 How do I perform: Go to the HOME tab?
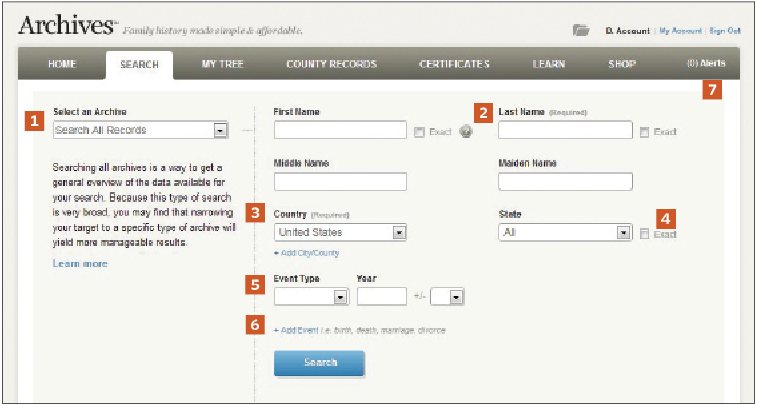tap(62, 64)
